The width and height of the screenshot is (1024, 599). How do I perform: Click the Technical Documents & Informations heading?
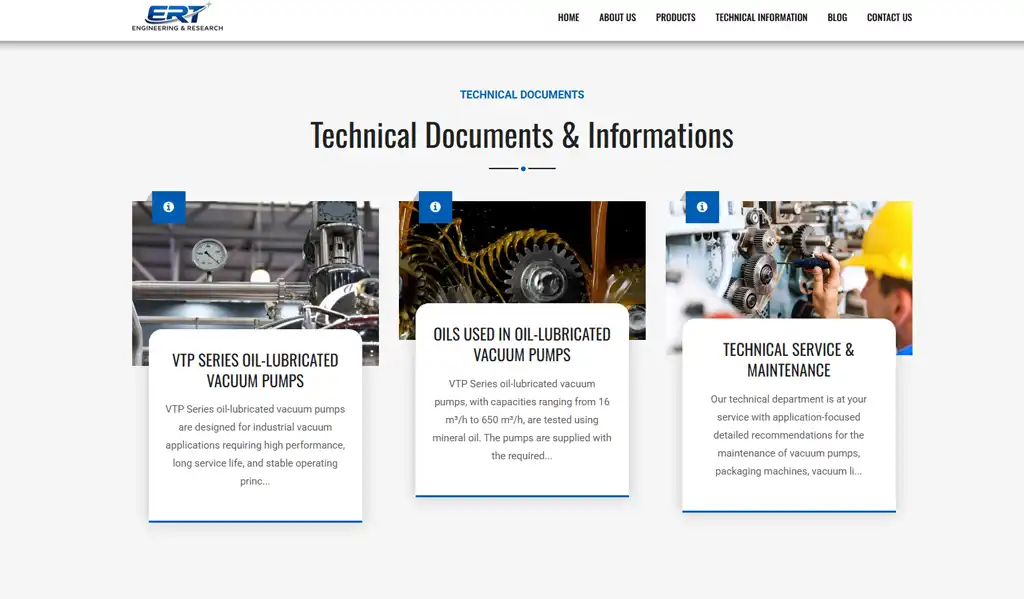[521, 135]
